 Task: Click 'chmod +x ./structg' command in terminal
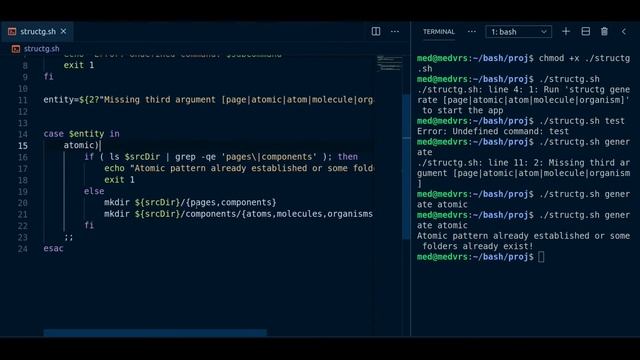pos(584,58)
